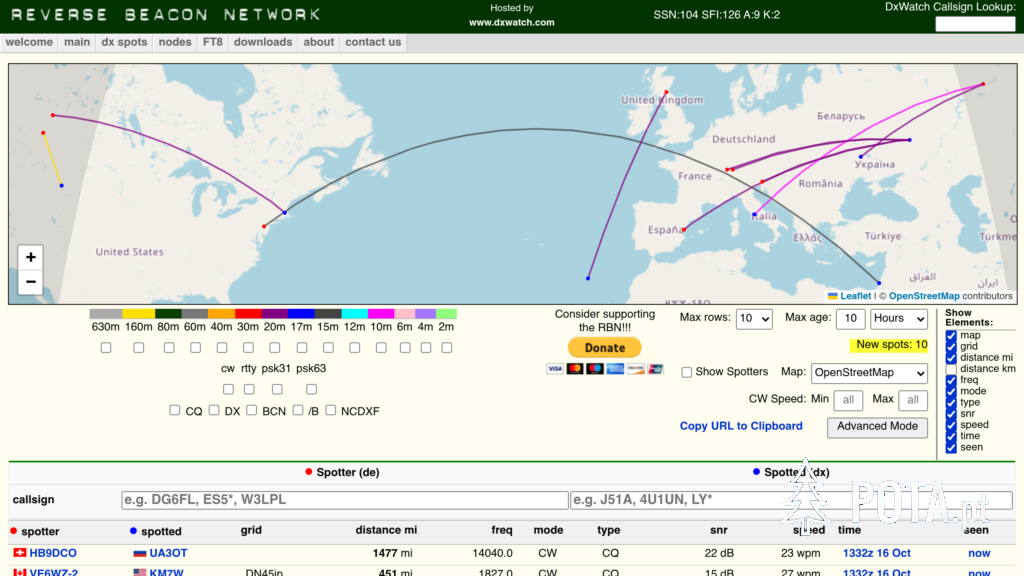The height and width of the screenshot is (576, 1024).
Task: Open the Hours max age unit dropdown
Action: pos(899,319)
